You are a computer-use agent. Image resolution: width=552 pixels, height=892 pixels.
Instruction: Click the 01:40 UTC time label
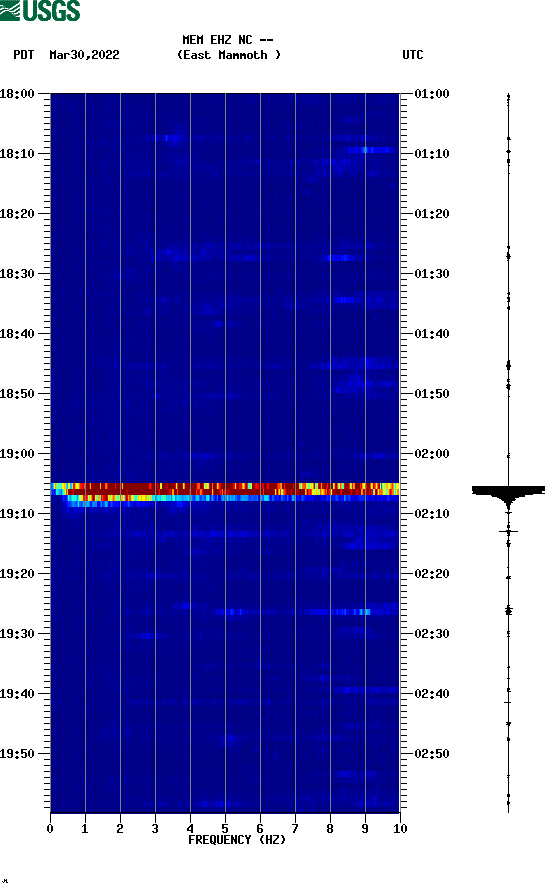click(x=432, y=334)
